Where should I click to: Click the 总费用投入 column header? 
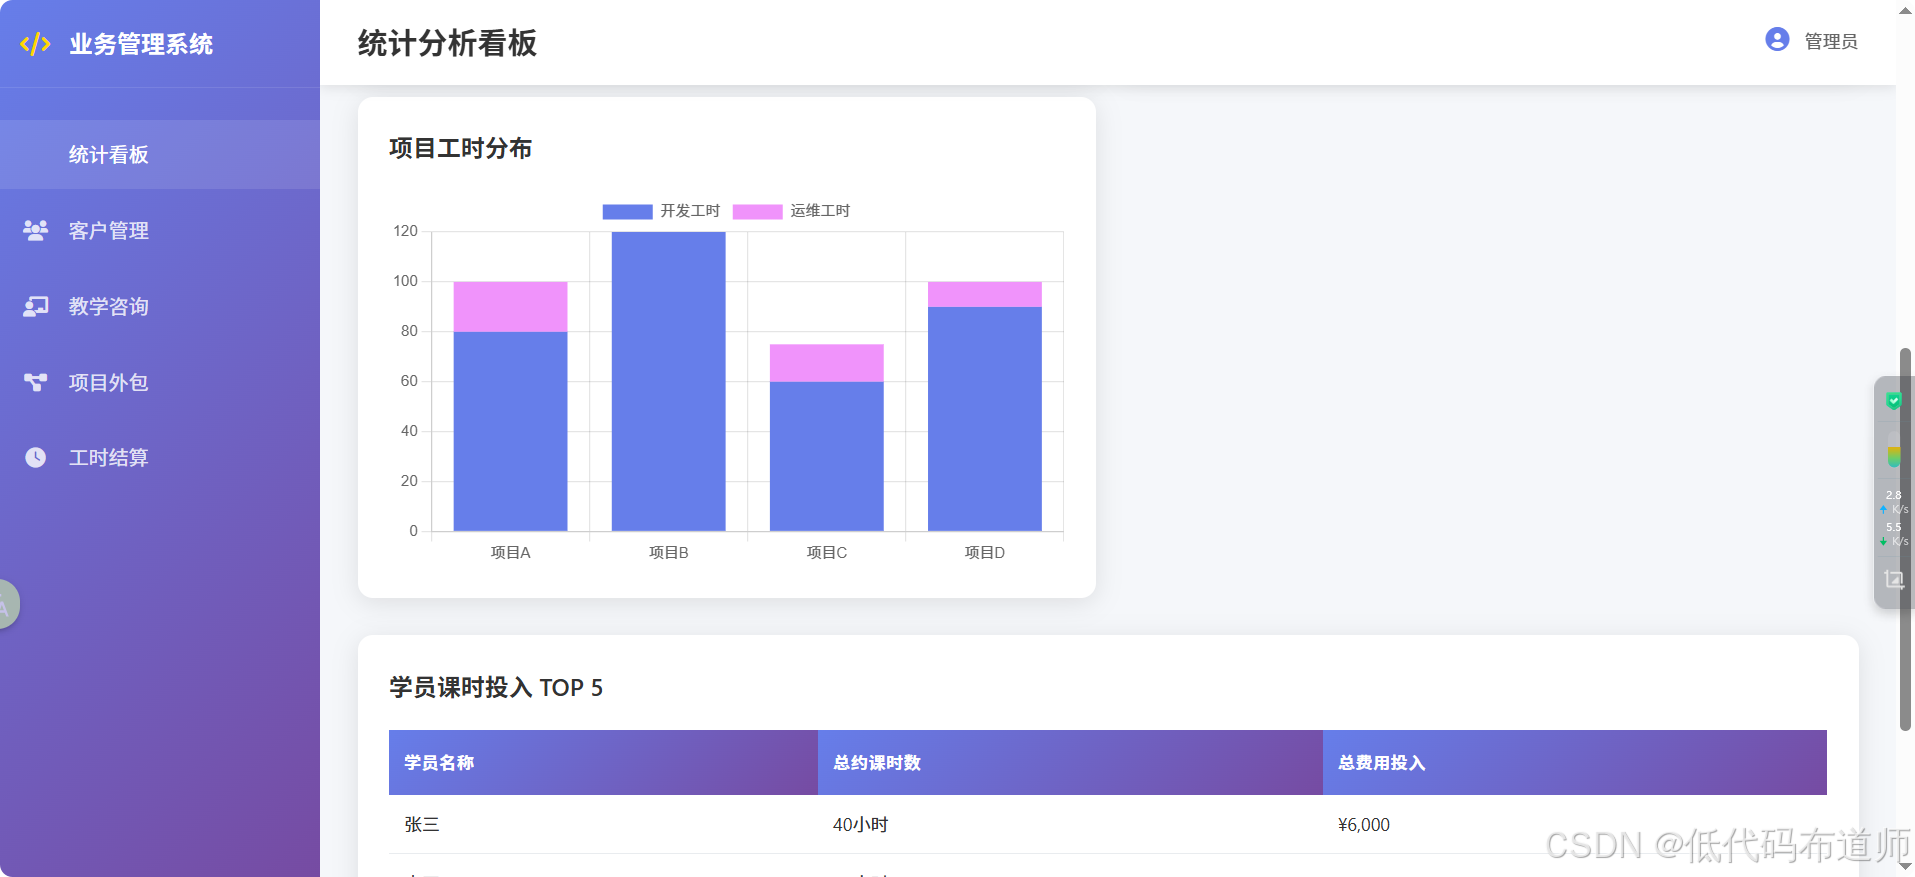1575,762
